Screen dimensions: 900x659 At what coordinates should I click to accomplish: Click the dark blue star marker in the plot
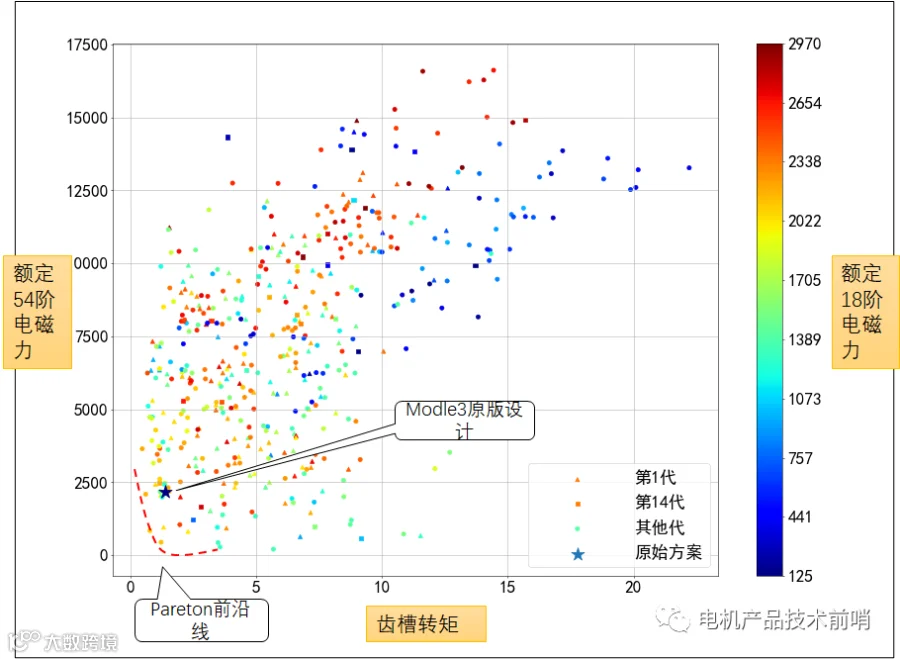(x=165, y=492)
